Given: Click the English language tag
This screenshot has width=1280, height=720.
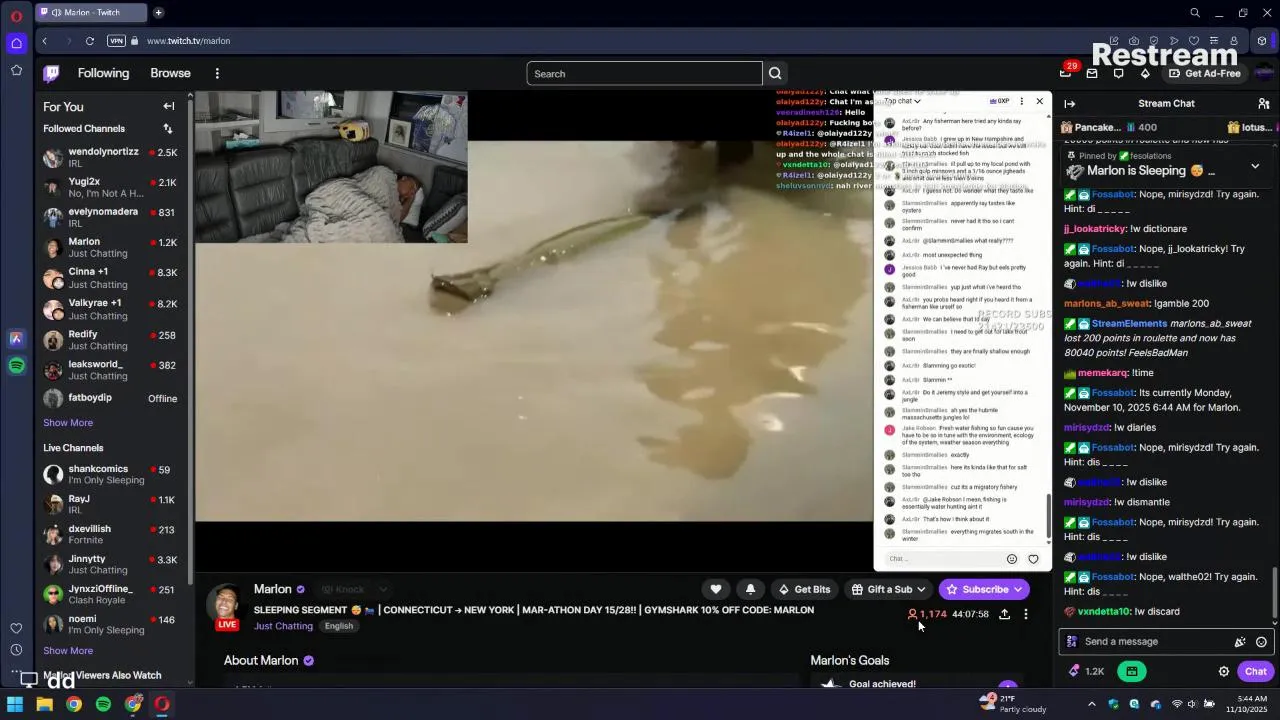Looking at the screenshot, I should (338, 626).
